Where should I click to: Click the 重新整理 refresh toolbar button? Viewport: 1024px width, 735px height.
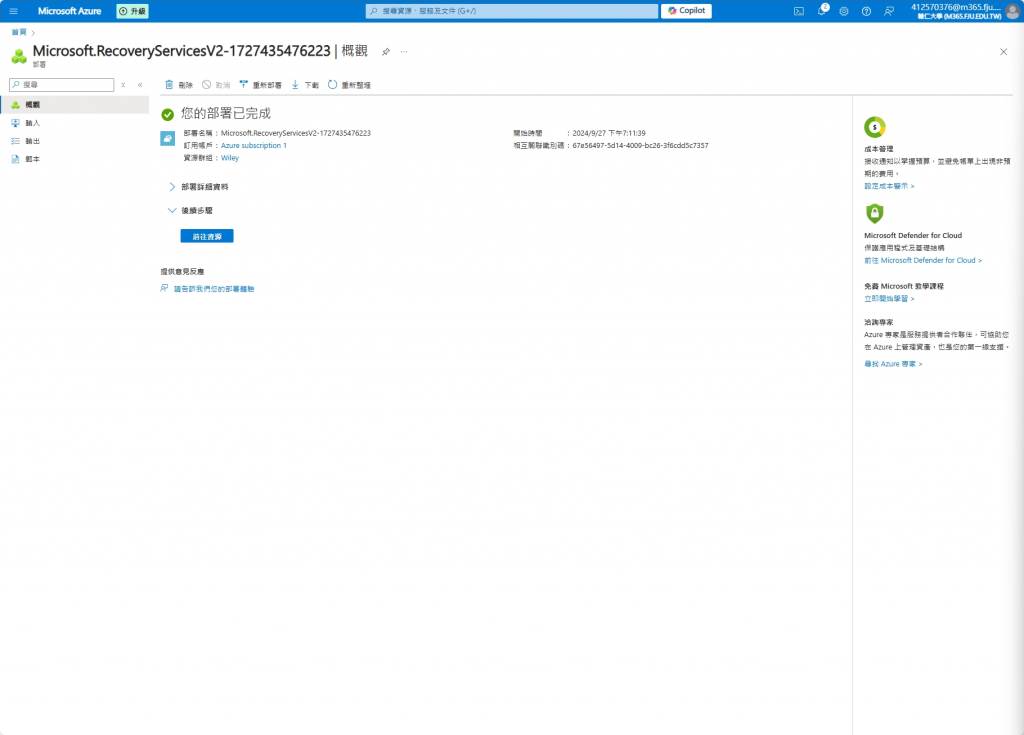click(x=349, y=85)
